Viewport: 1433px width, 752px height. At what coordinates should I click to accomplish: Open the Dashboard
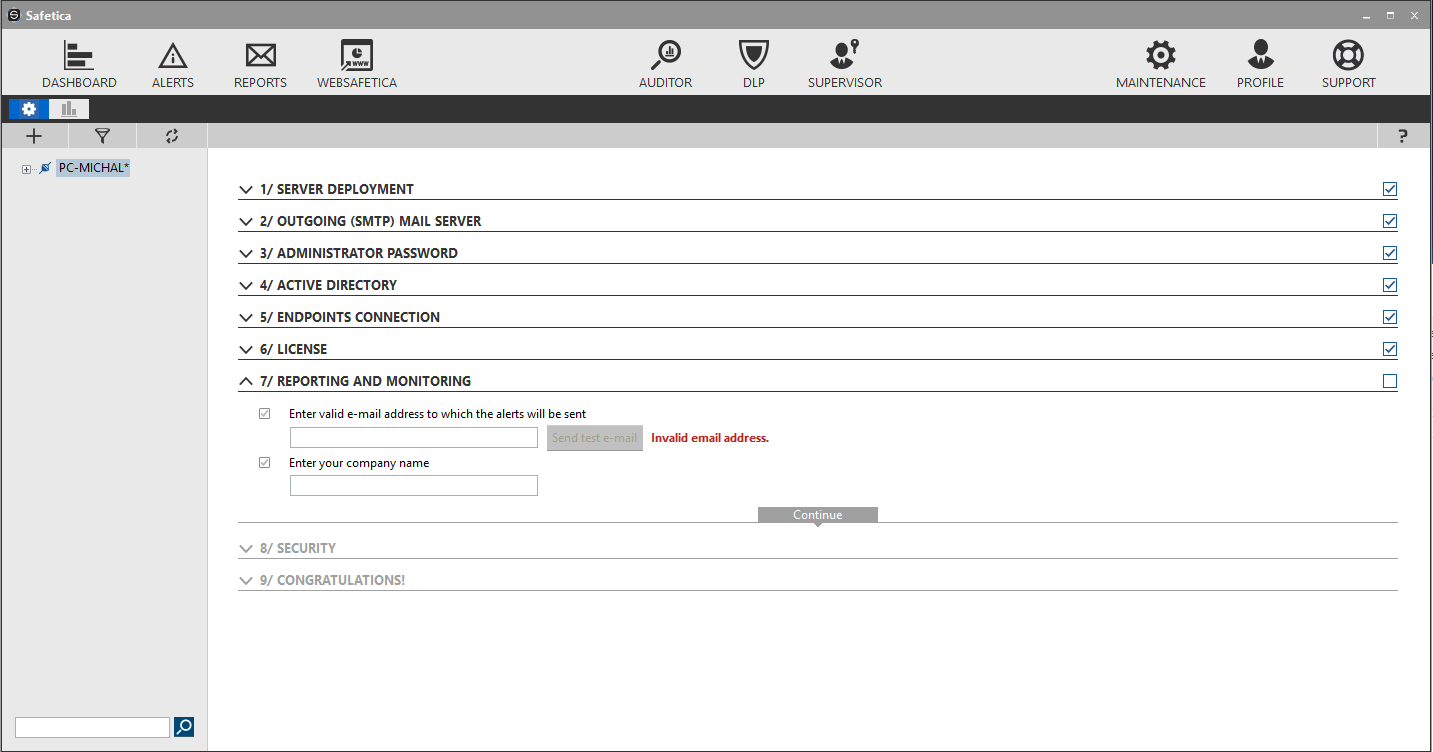click(x=79, y=60)
